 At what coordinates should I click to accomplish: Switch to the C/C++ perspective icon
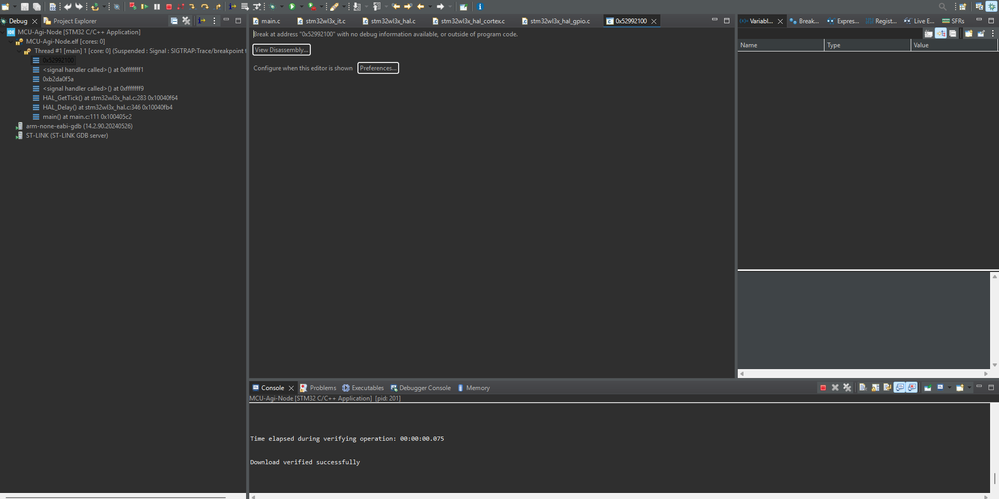click(x=979, y=6)
